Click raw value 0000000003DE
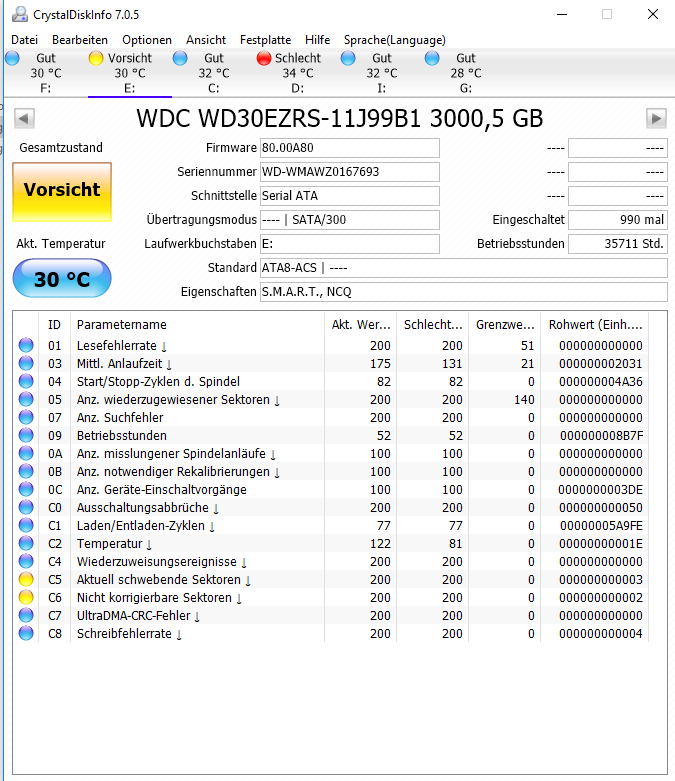 (600, 490)
